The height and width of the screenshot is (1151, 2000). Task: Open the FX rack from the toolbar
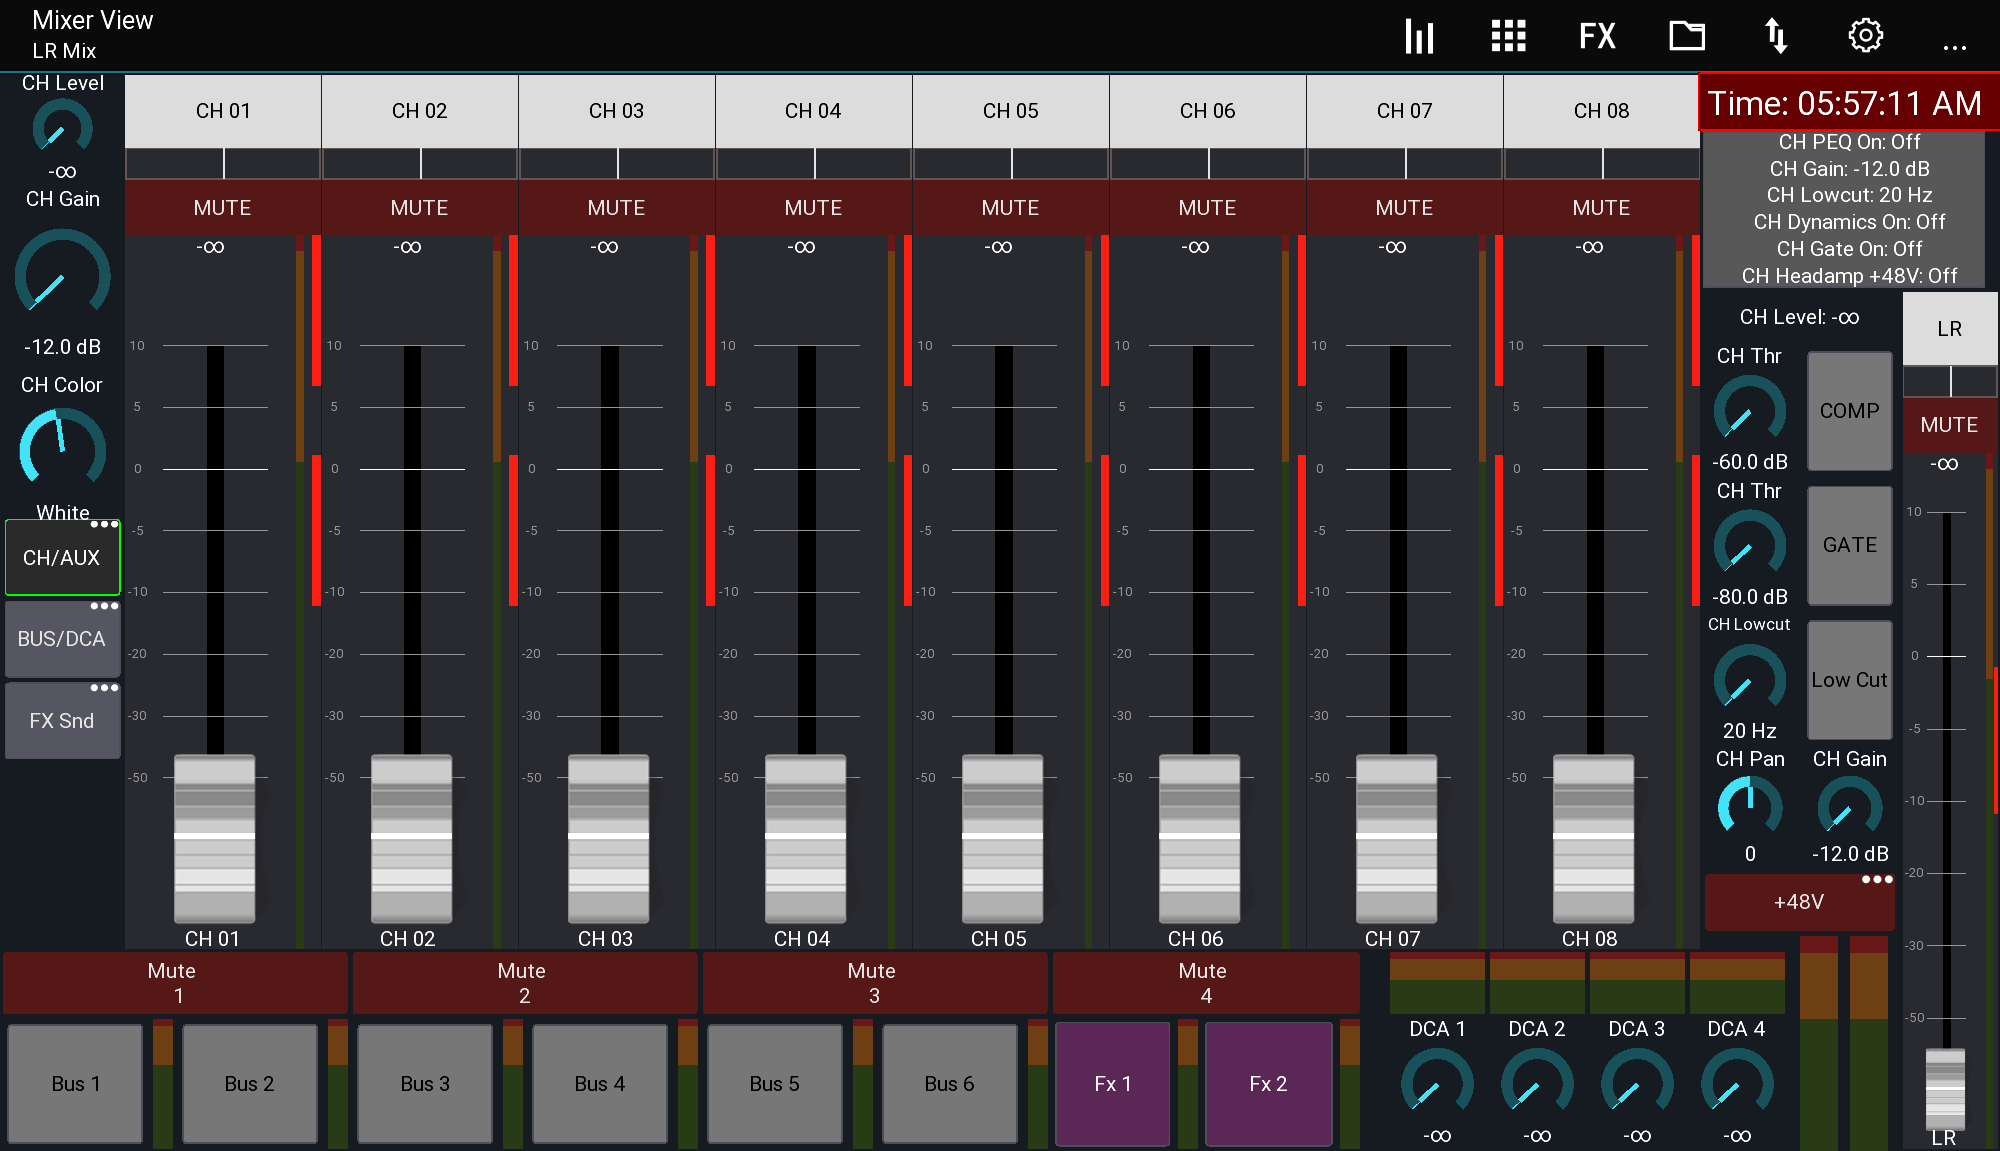click(x=1597, y=35)
